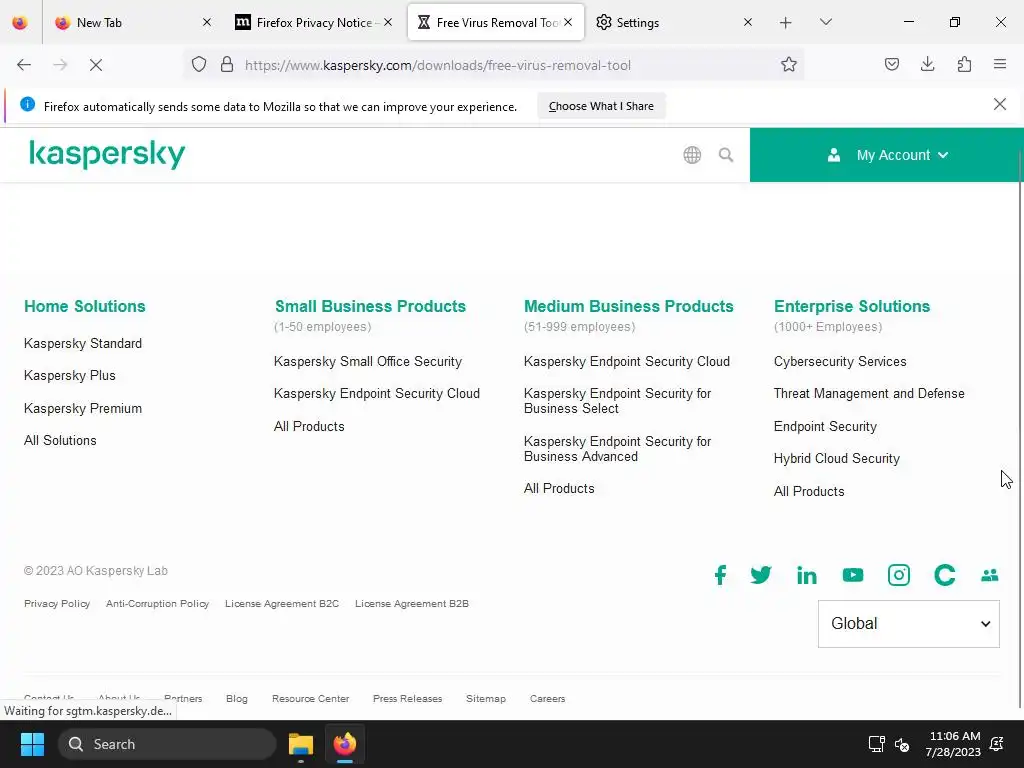Screen dimensions: 1024x768
Task: Open Kaspersky LinkedIn icon
Action: pyautogui.click(x=807, y=575)
